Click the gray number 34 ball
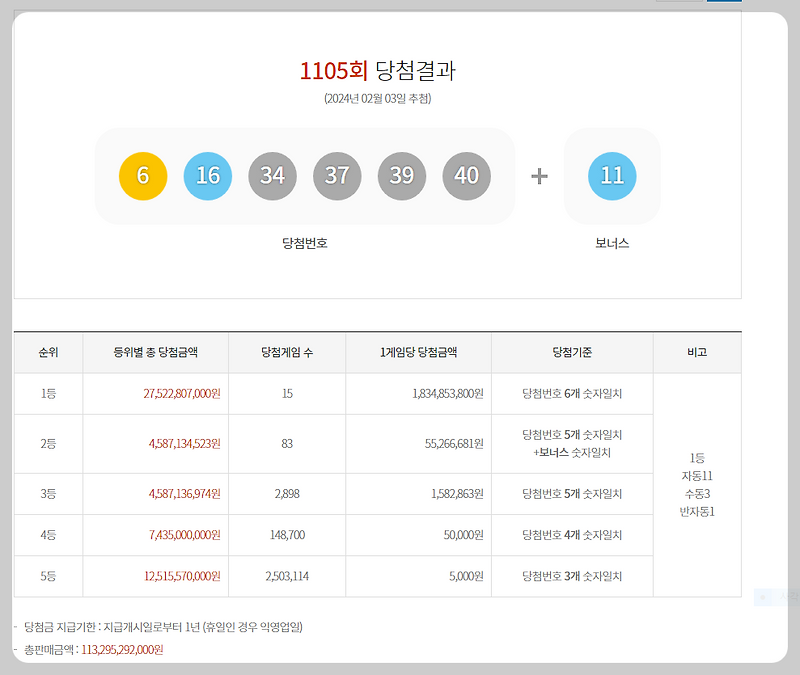This screenshot has height=675, width=800. point(272,176)
